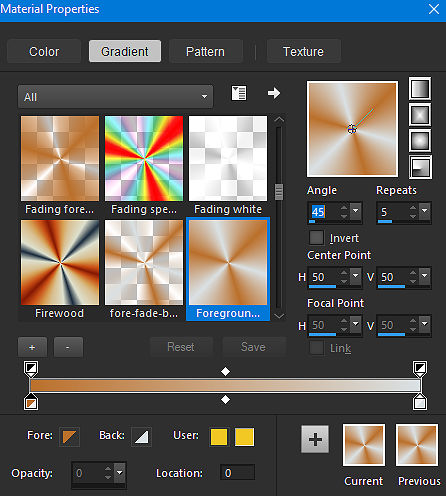Screen dimensions: 446x496
Task: Click the arrow icon beside category list
Action: click(x=274, y=93)
